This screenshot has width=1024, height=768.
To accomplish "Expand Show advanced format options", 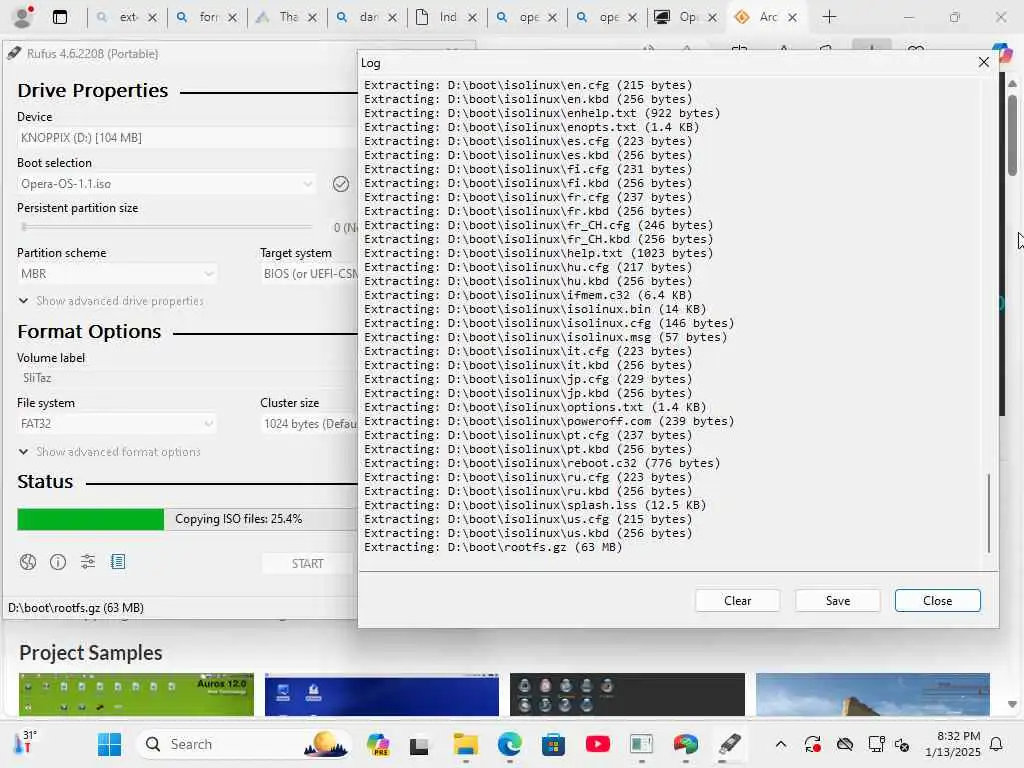I will pos(109,452).
